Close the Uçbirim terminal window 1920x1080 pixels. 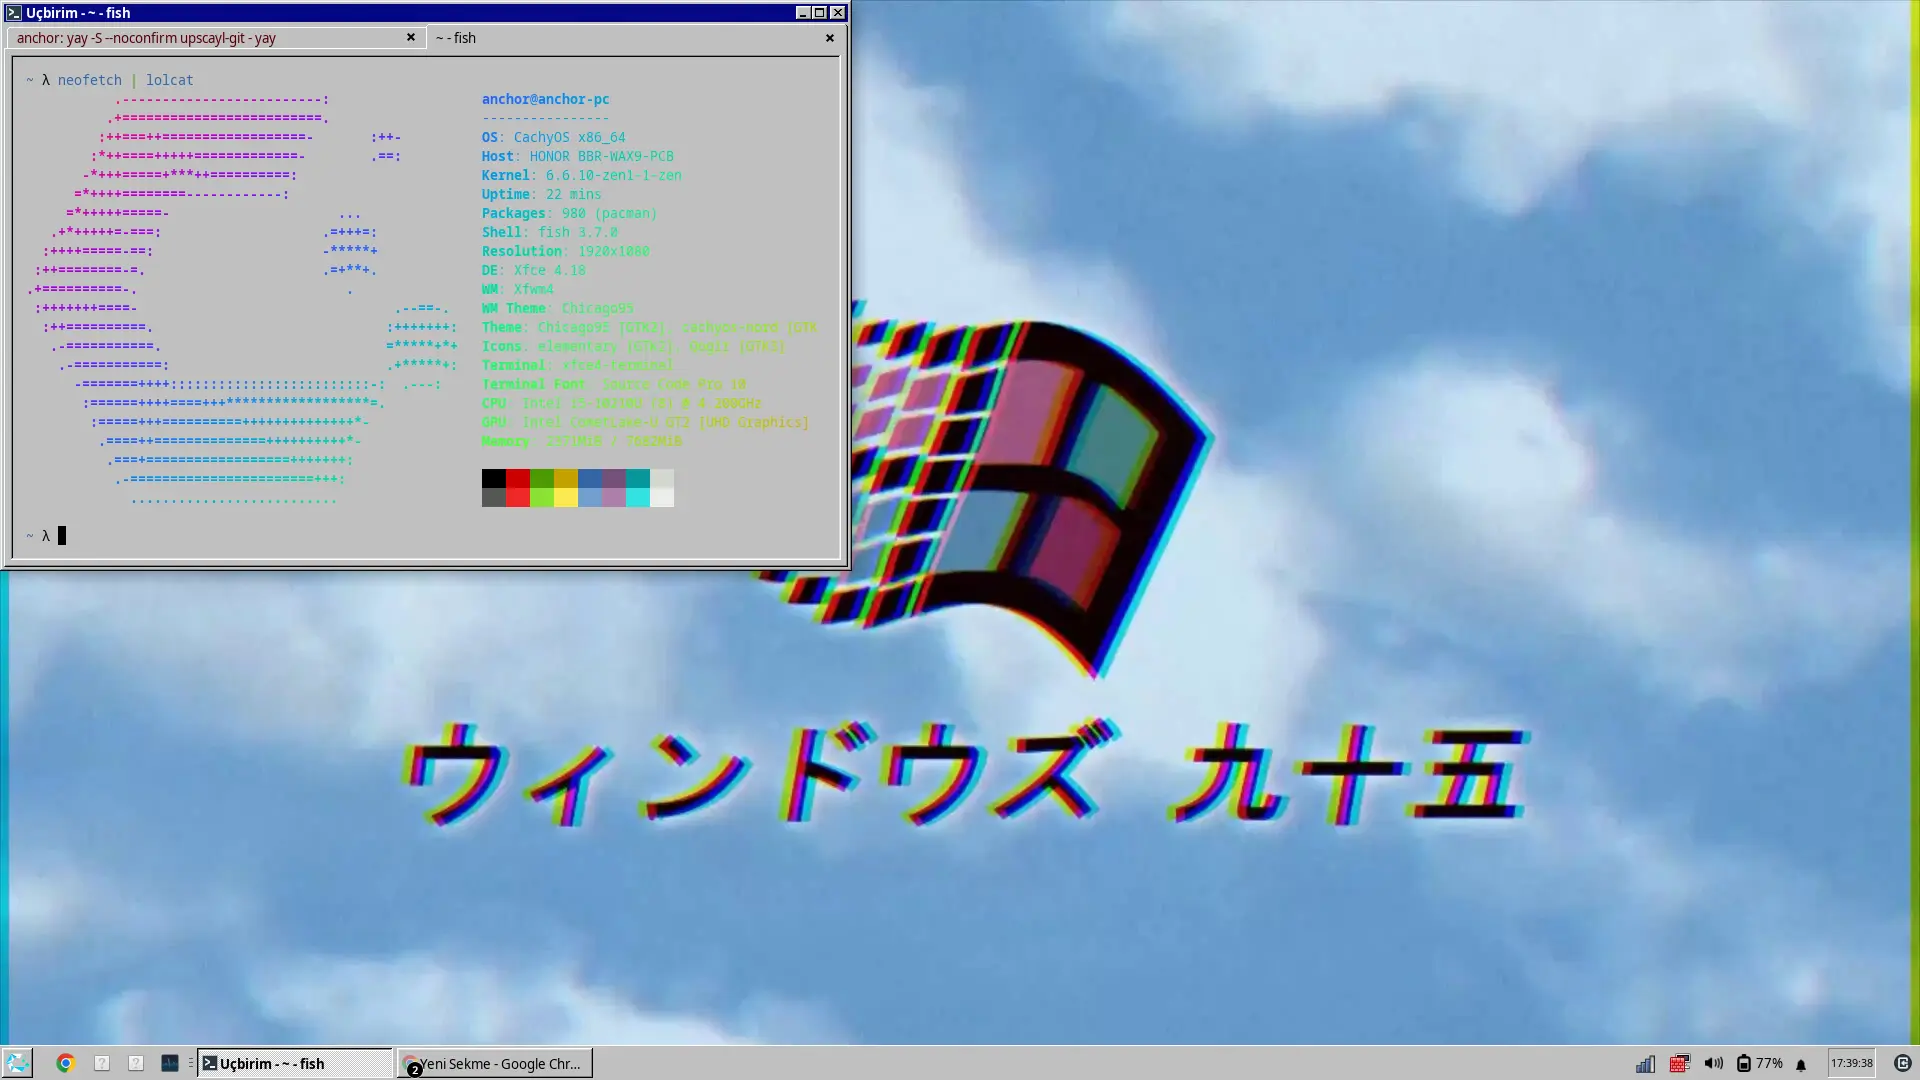click(838, 13)
